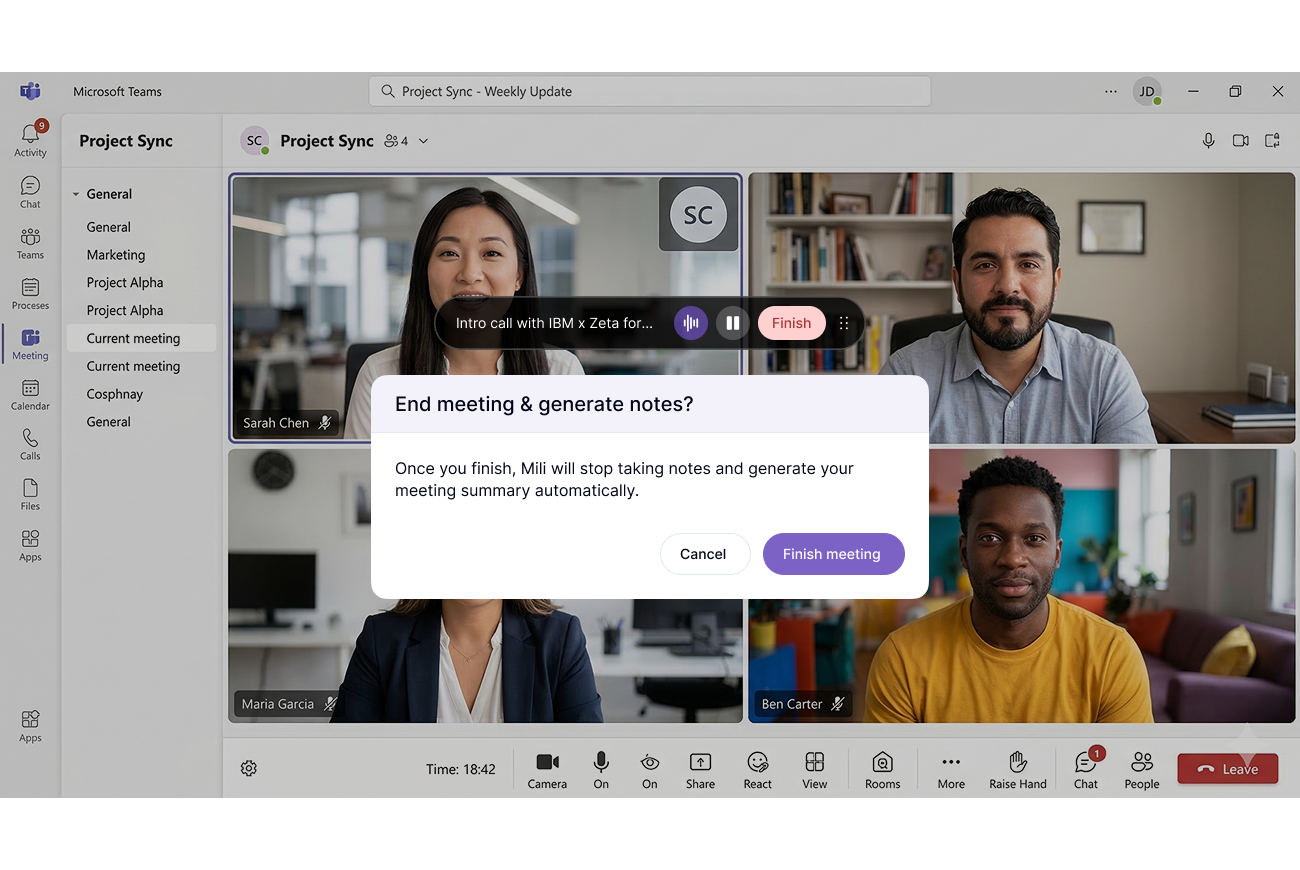Open Calls in the left rail
The height and width of the screenshot is (870, 1300).
click(30, 445)
